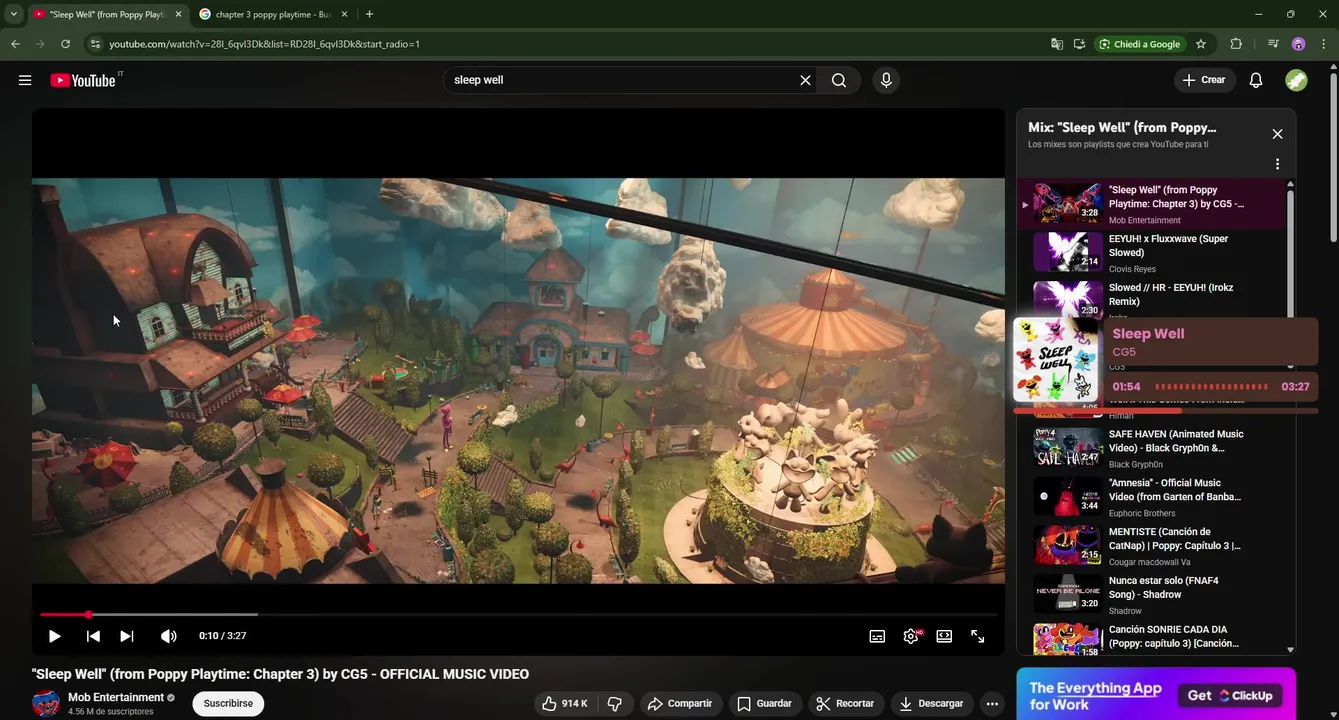This screenshot has width=1339, height=720.
Task: Open player settings gear
Action: point(911,636)
